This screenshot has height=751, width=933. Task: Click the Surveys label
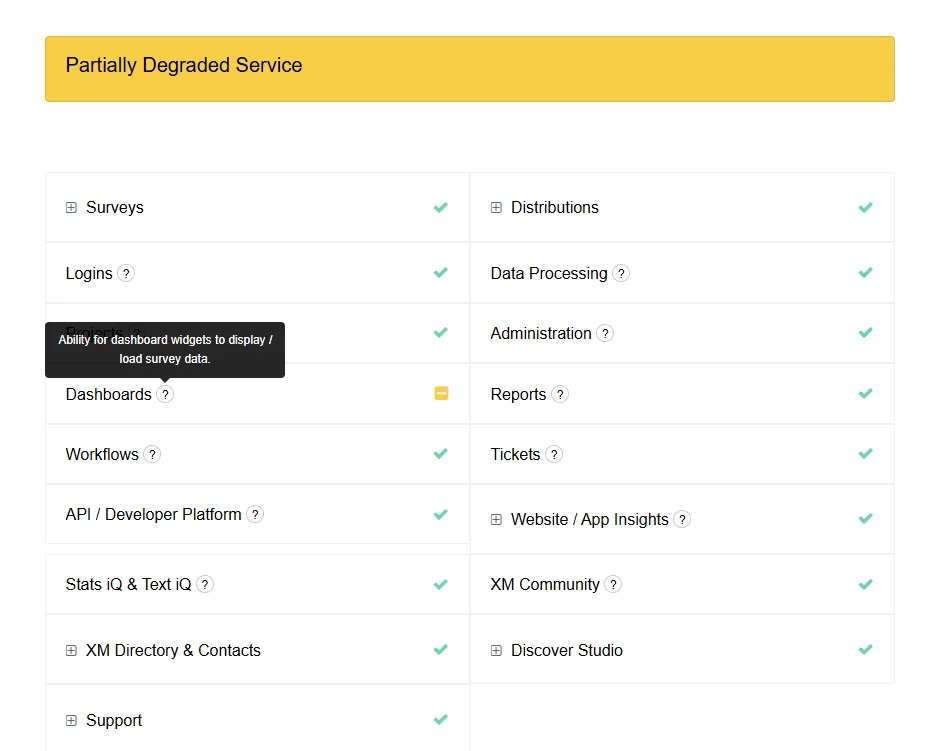[x=115, y=208]
